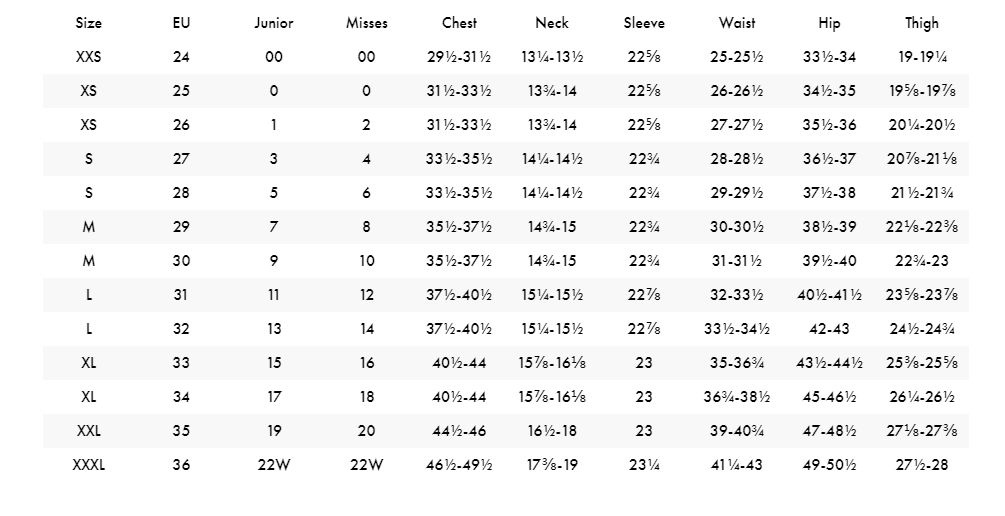Select the Hip column header
Screen dimensions: 1005x516
click(829, 23)
